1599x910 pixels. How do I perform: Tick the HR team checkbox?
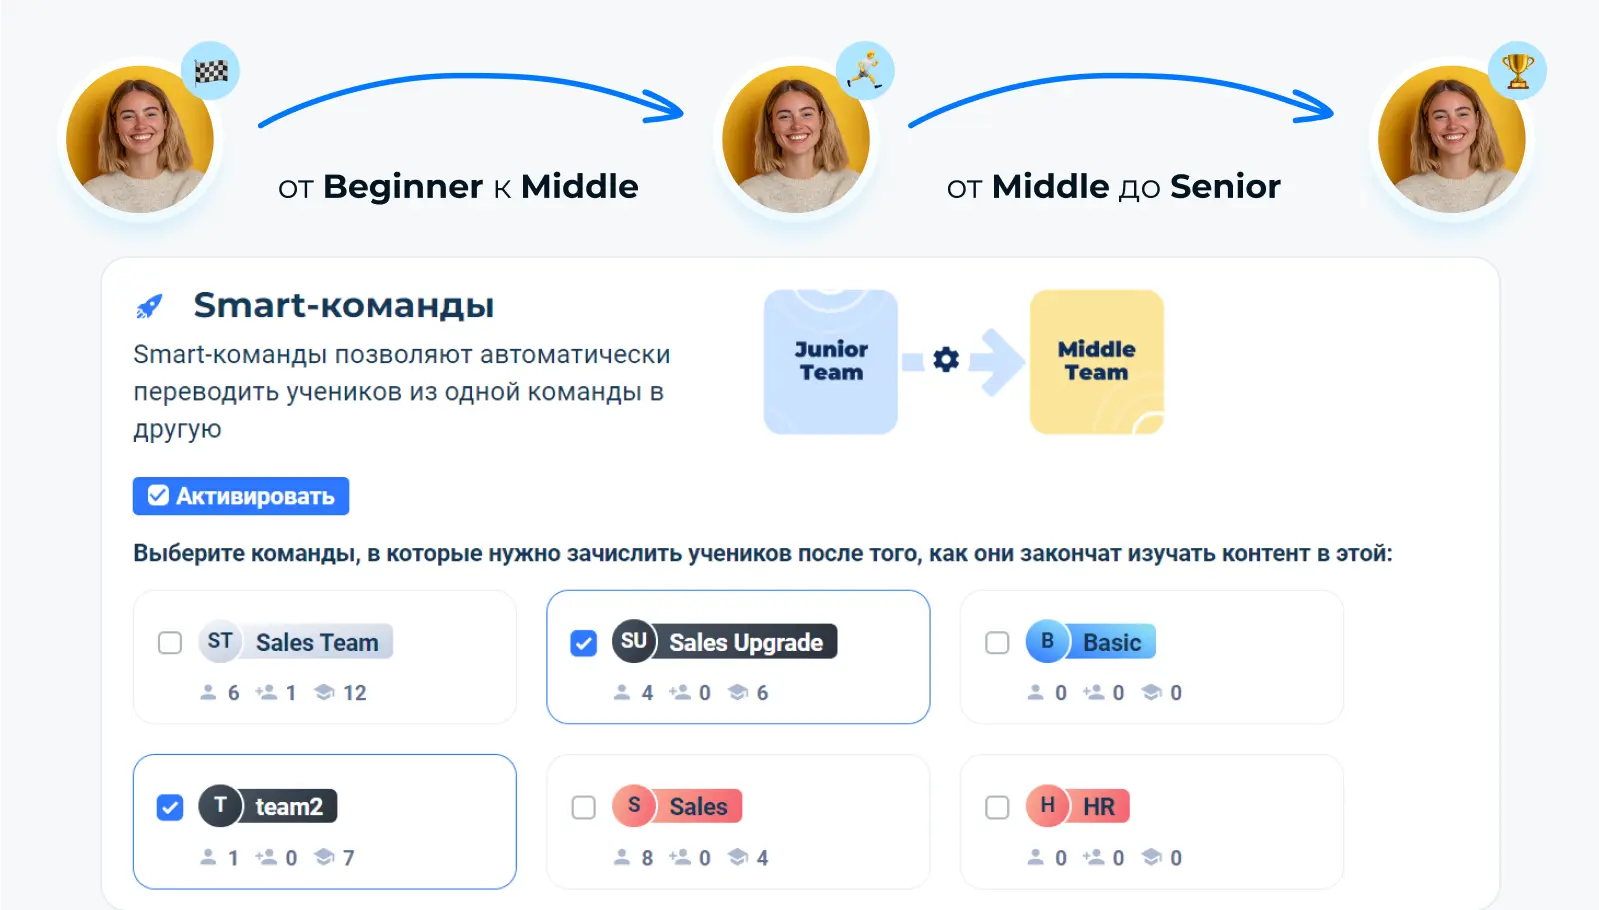pos(996,807)
